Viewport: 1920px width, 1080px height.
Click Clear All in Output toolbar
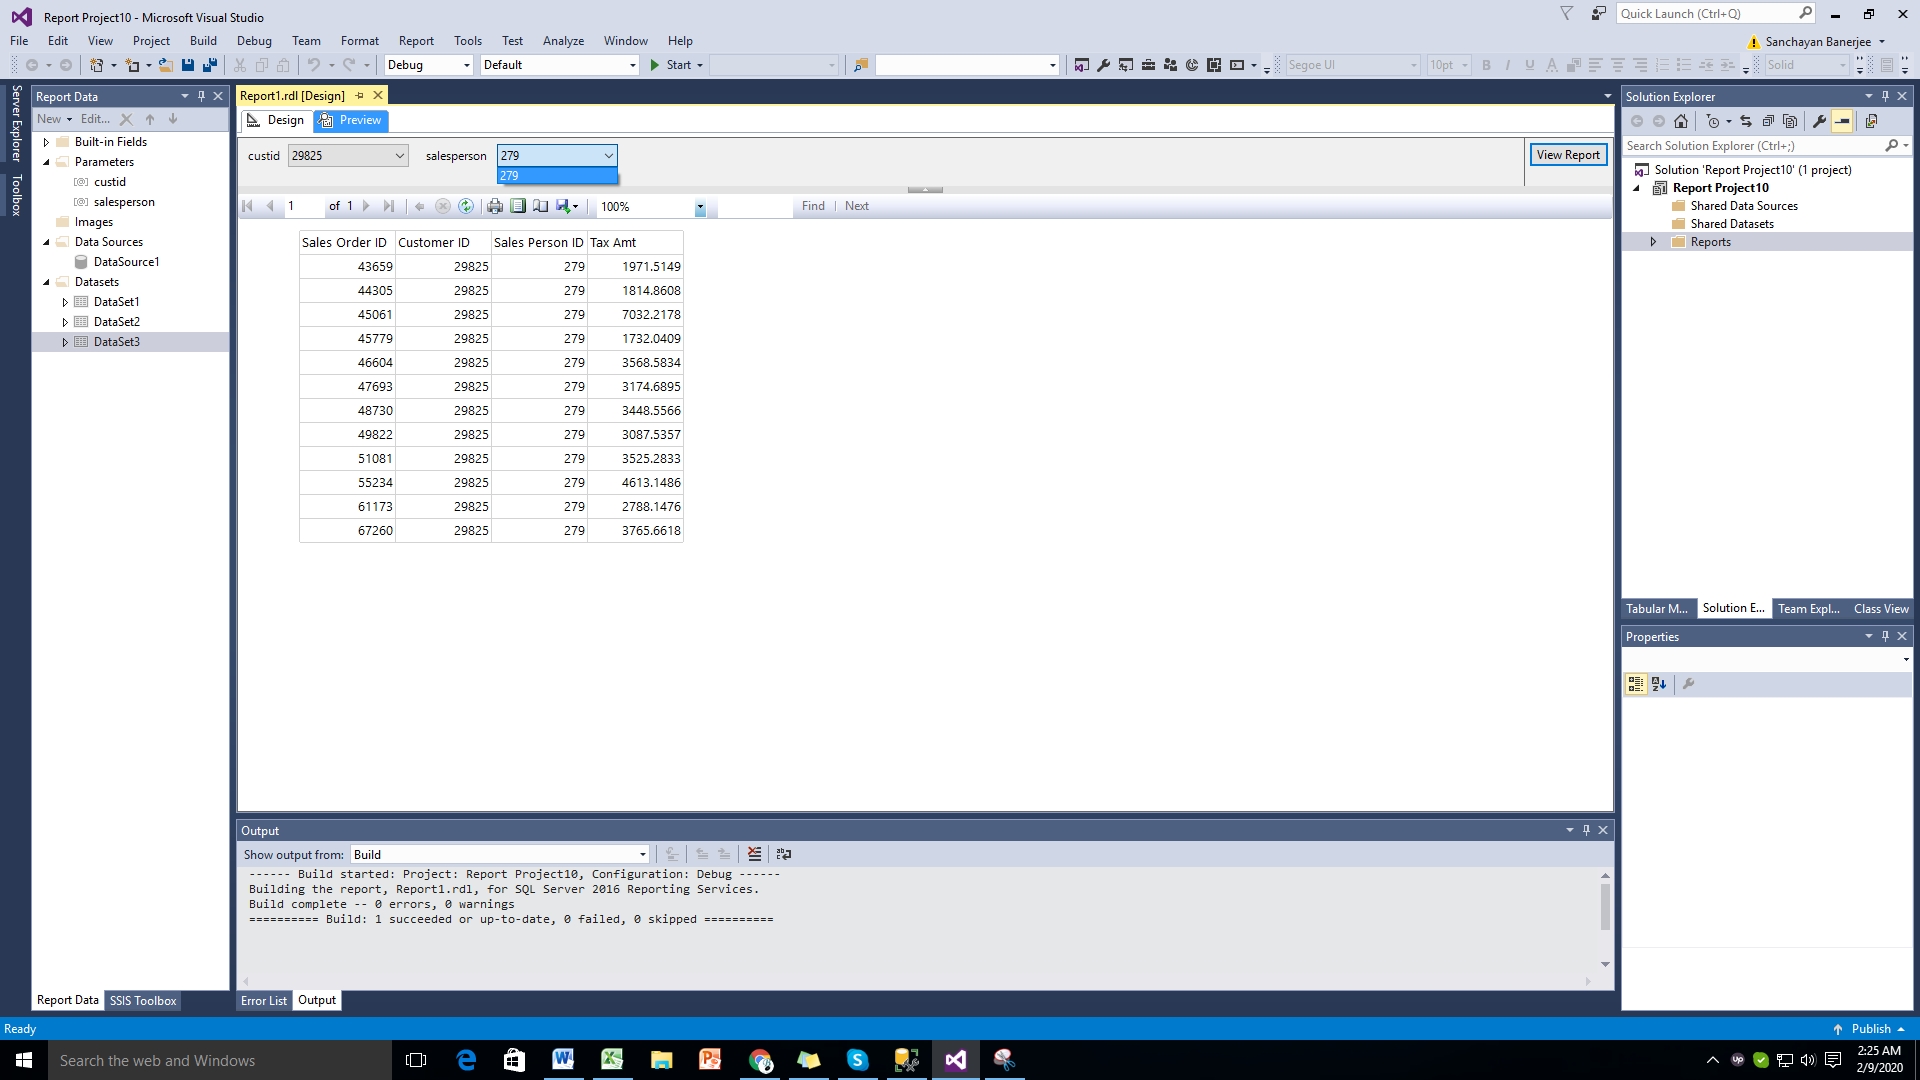pyautogui.click(x=754, y=854)
